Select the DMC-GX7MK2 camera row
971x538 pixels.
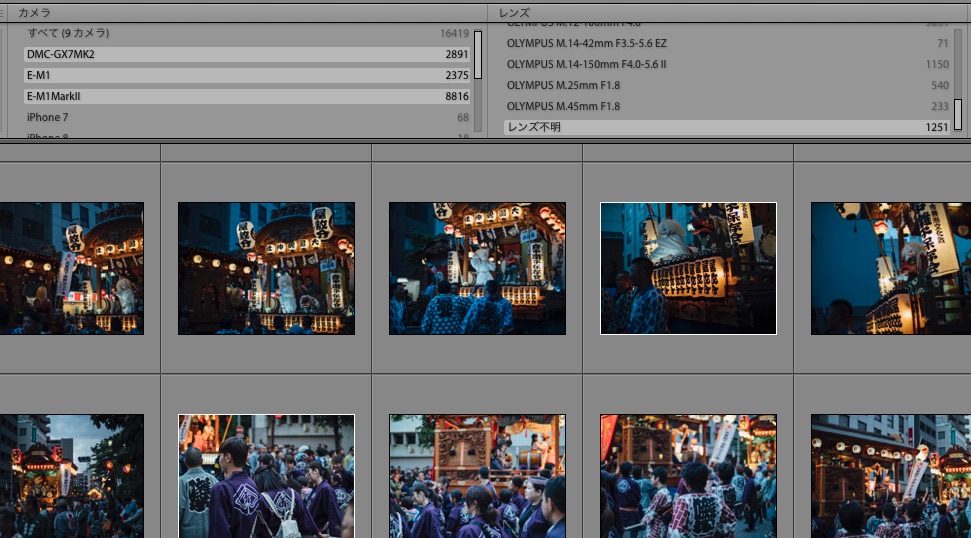[247, 54]
